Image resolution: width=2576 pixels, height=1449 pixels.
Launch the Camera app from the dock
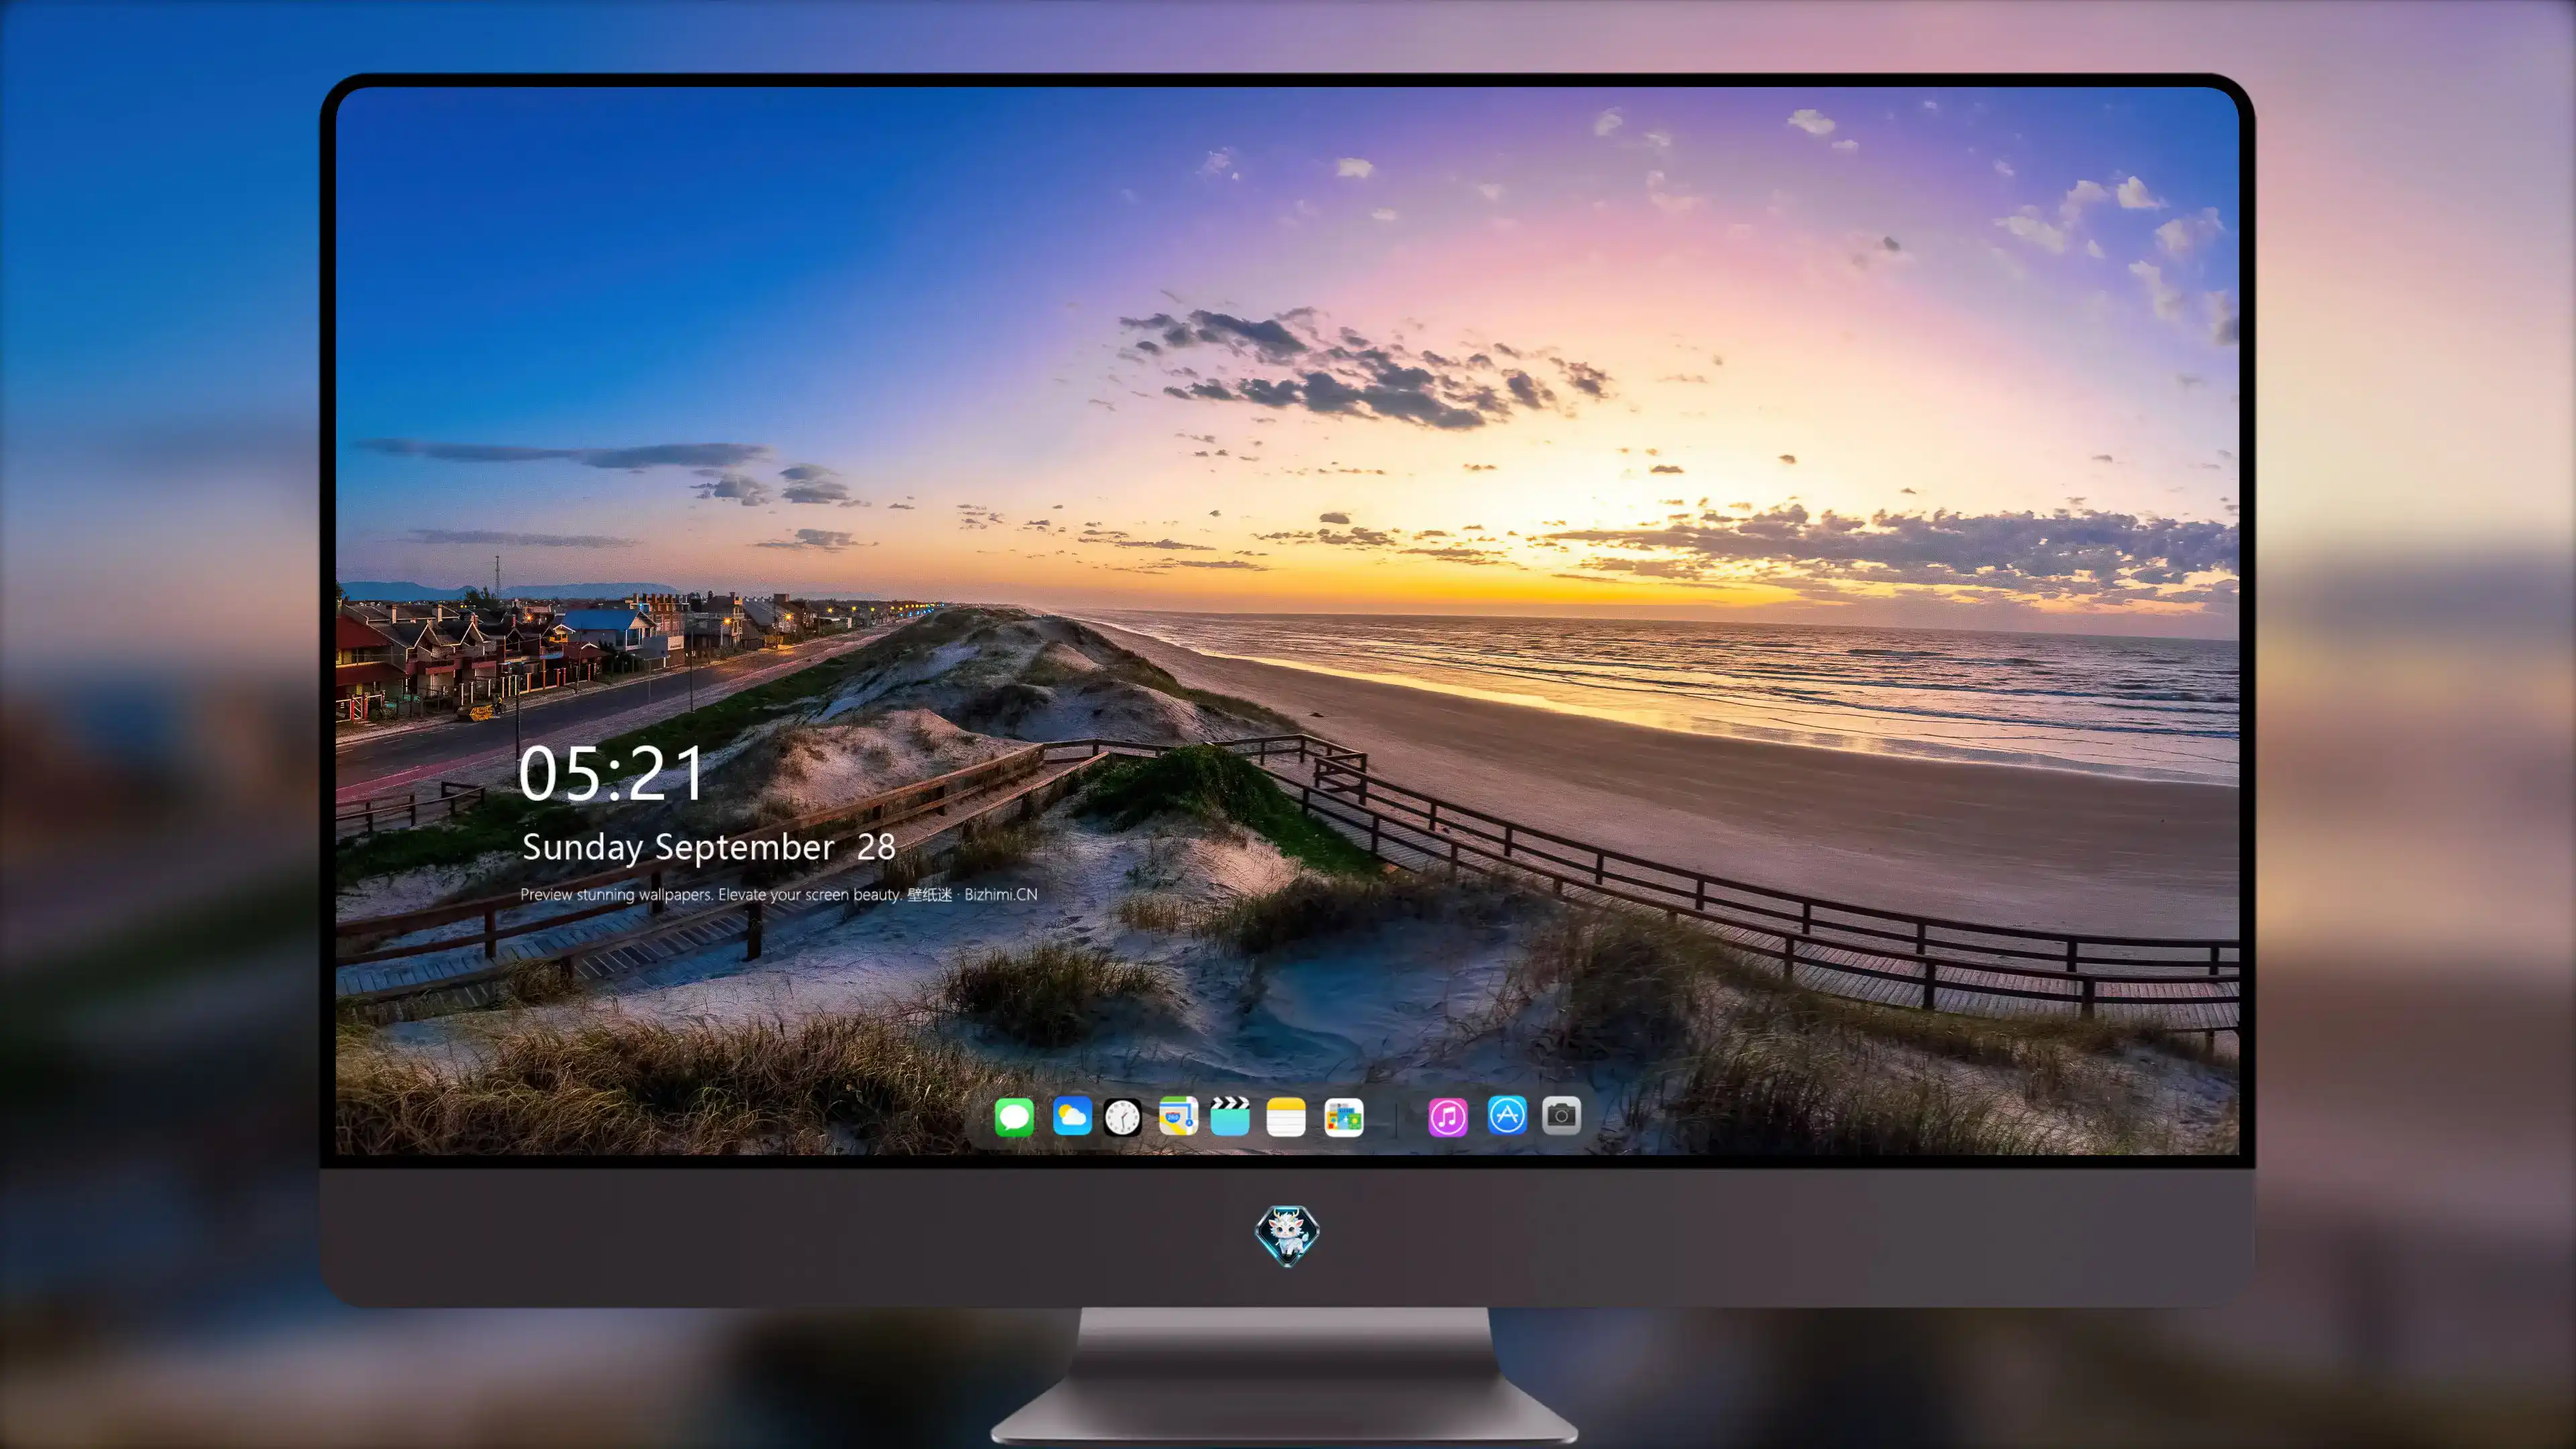tap(1561, 1115)
